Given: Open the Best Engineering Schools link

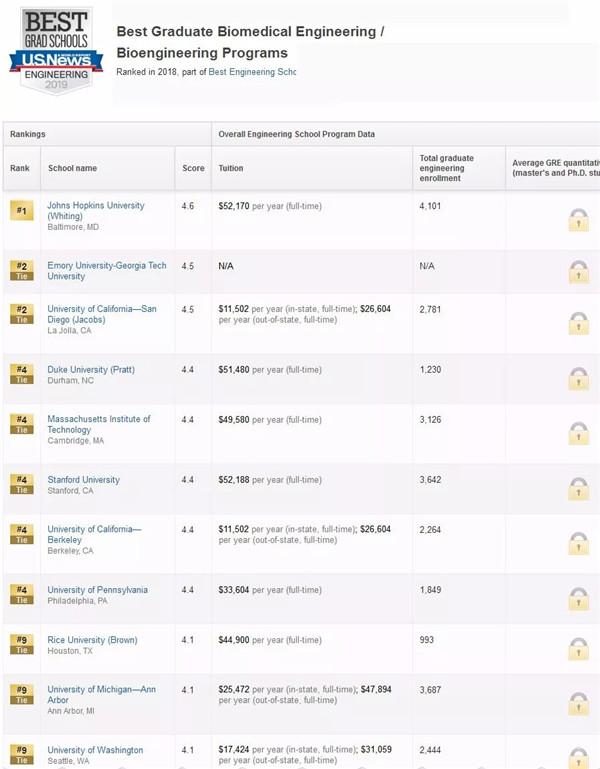Looking at the screenshot, I should coord(252,72).
